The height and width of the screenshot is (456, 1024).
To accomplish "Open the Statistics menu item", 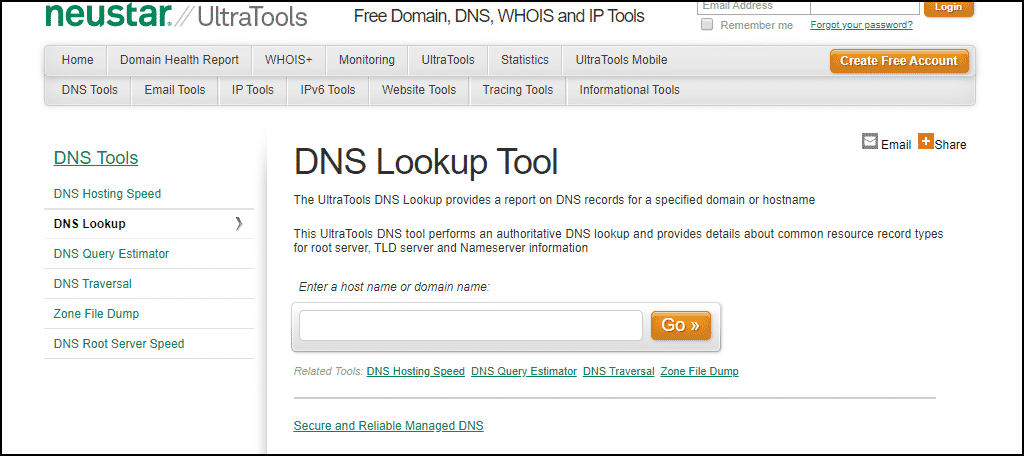I will click(525, 60).
